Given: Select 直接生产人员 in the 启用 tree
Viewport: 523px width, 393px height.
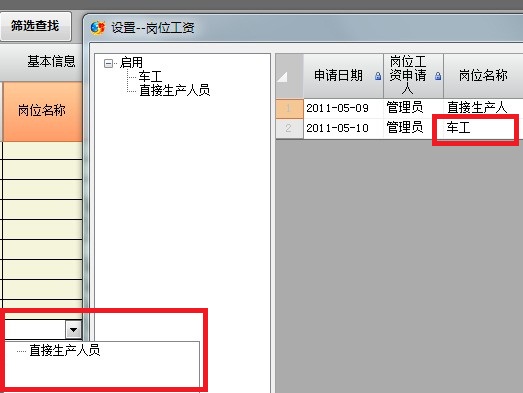Looking at the screenshot, I should click(174, 90).
